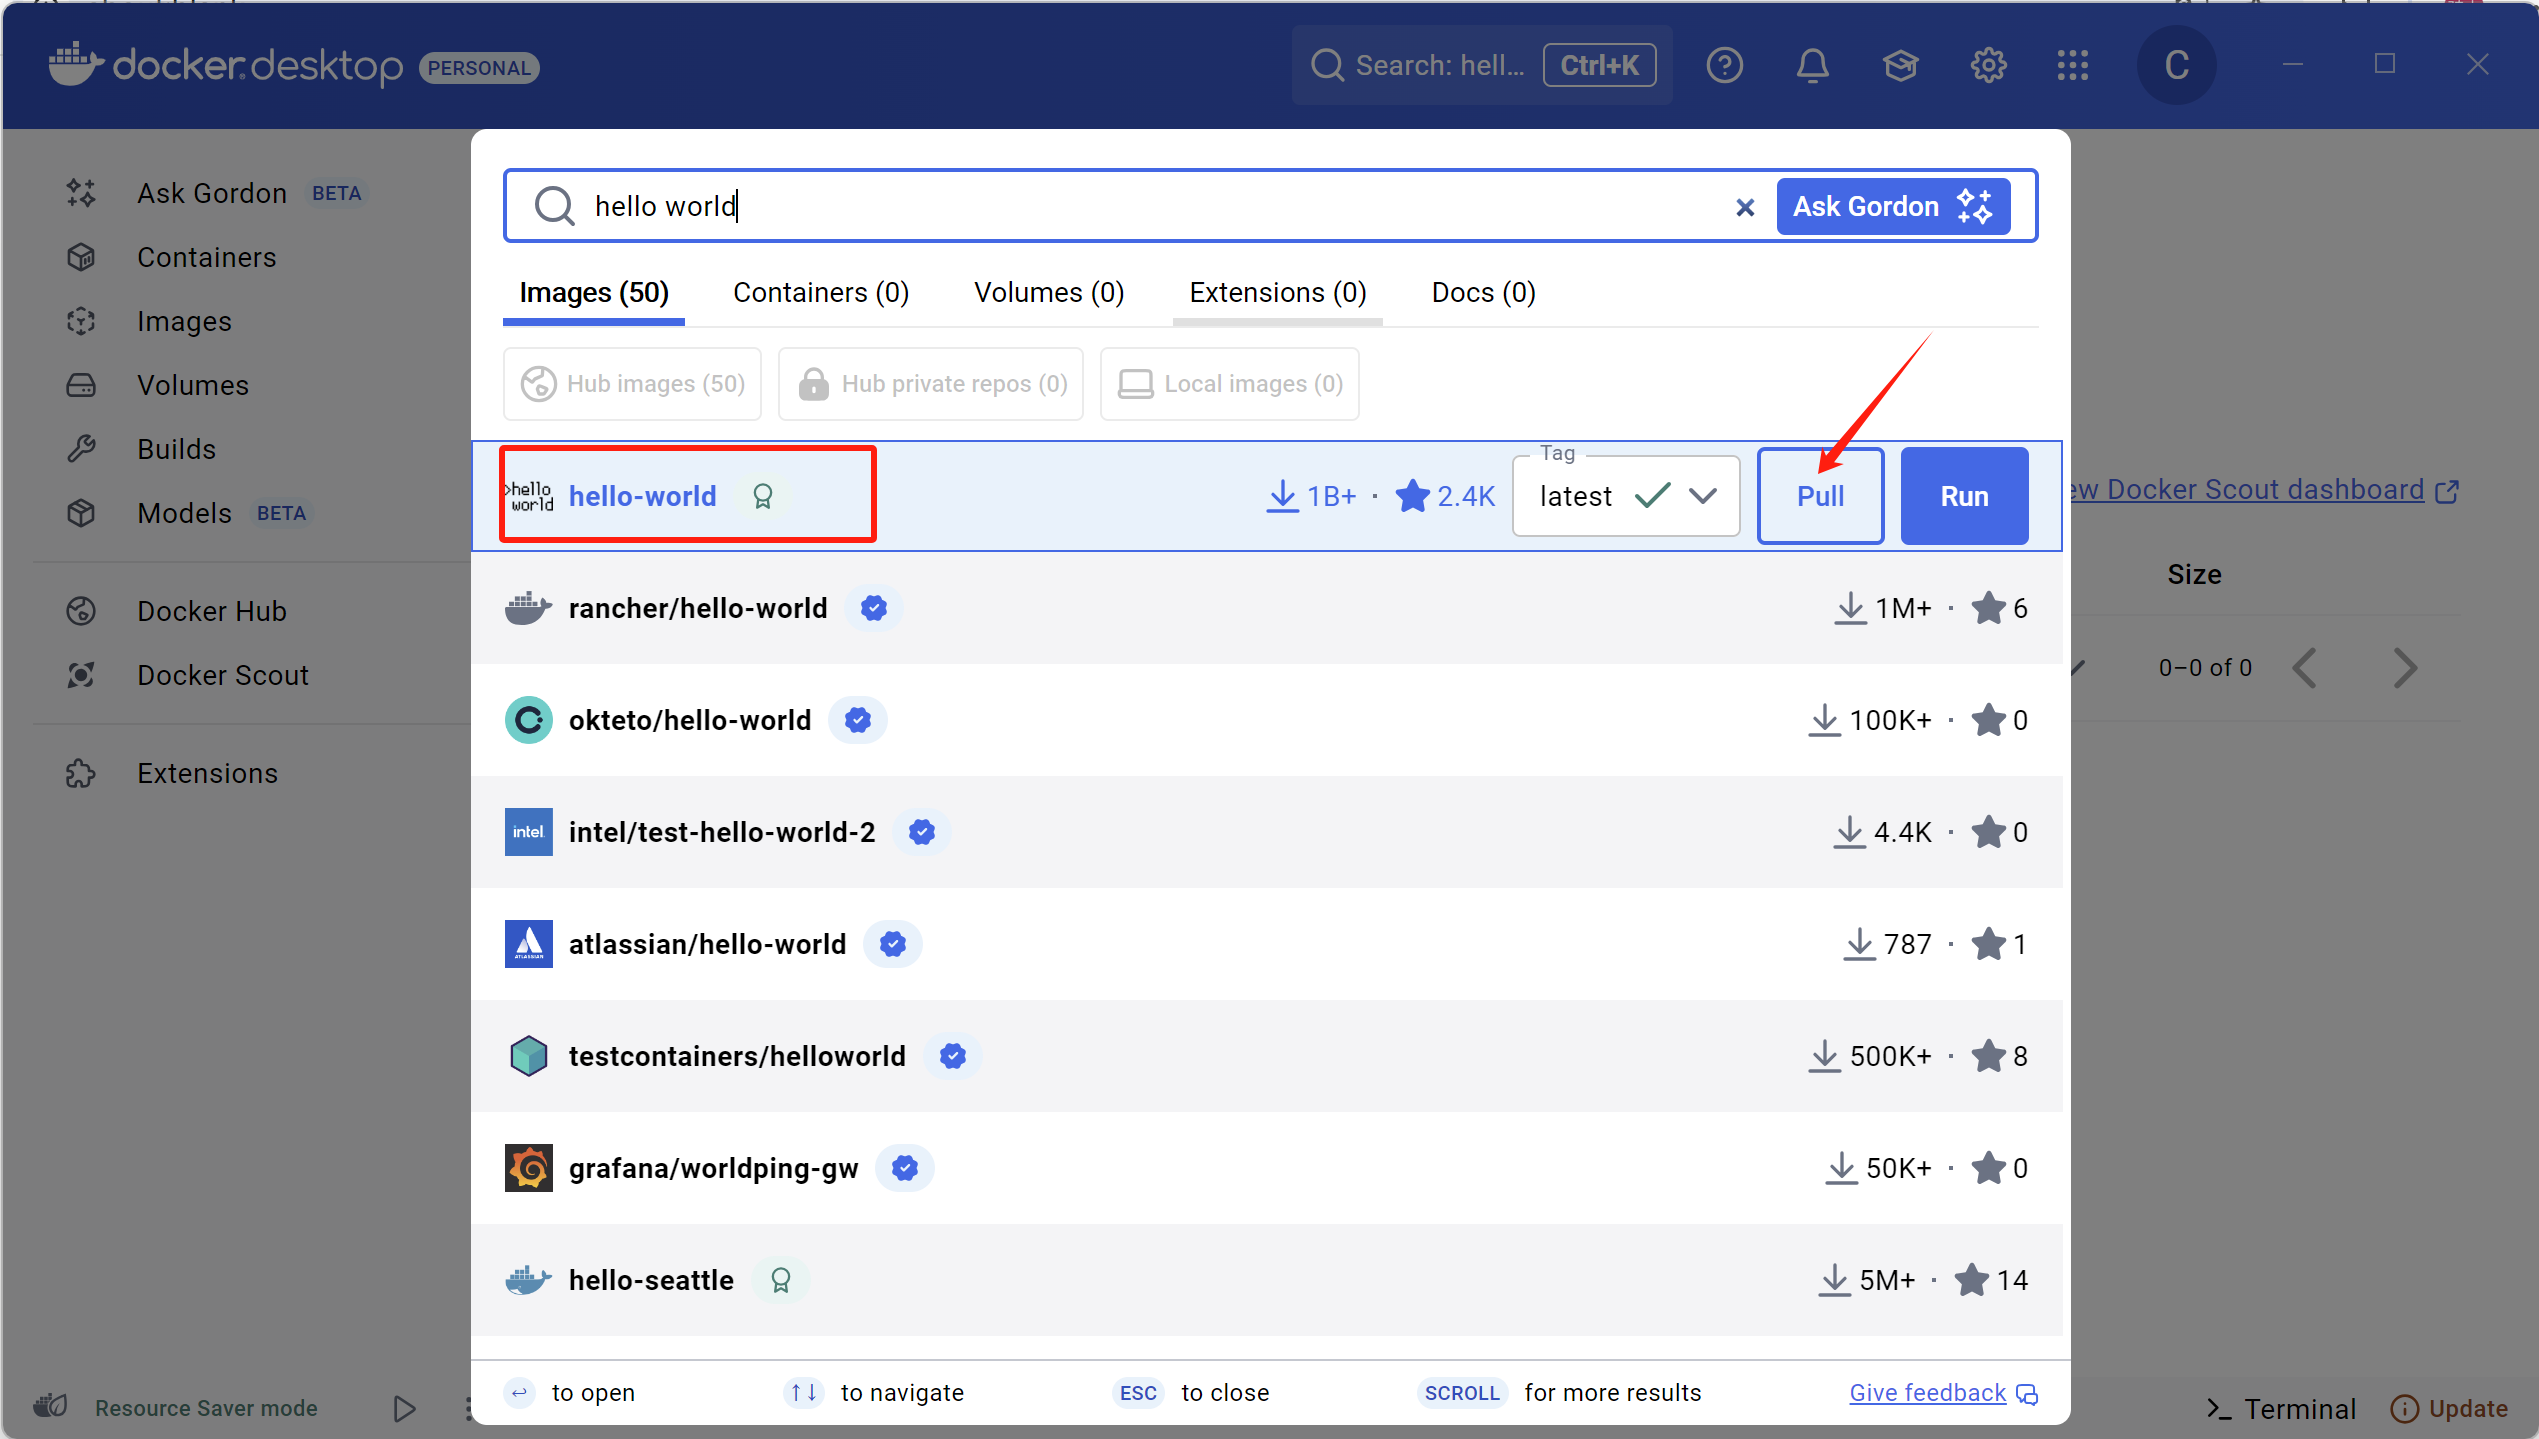Open the Give feedback link
Screen dimensions: 2539x1439
tap(1928, 1393)
